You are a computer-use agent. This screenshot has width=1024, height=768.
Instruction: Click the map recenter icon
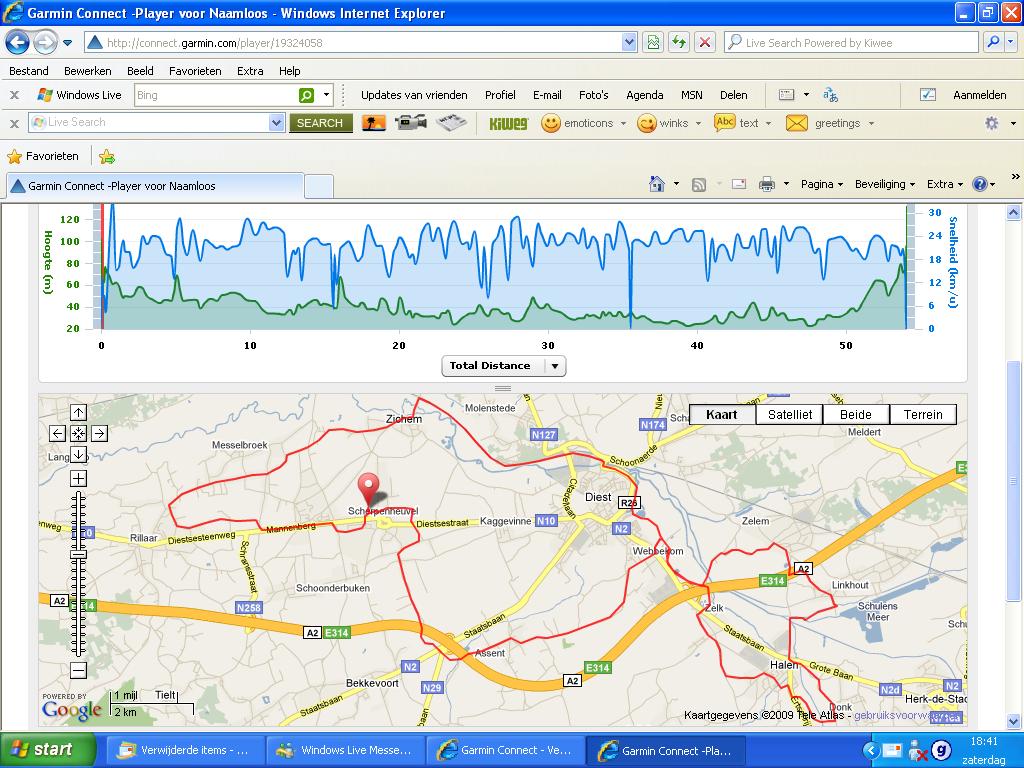pyautogui.click(x=78, y=434)
